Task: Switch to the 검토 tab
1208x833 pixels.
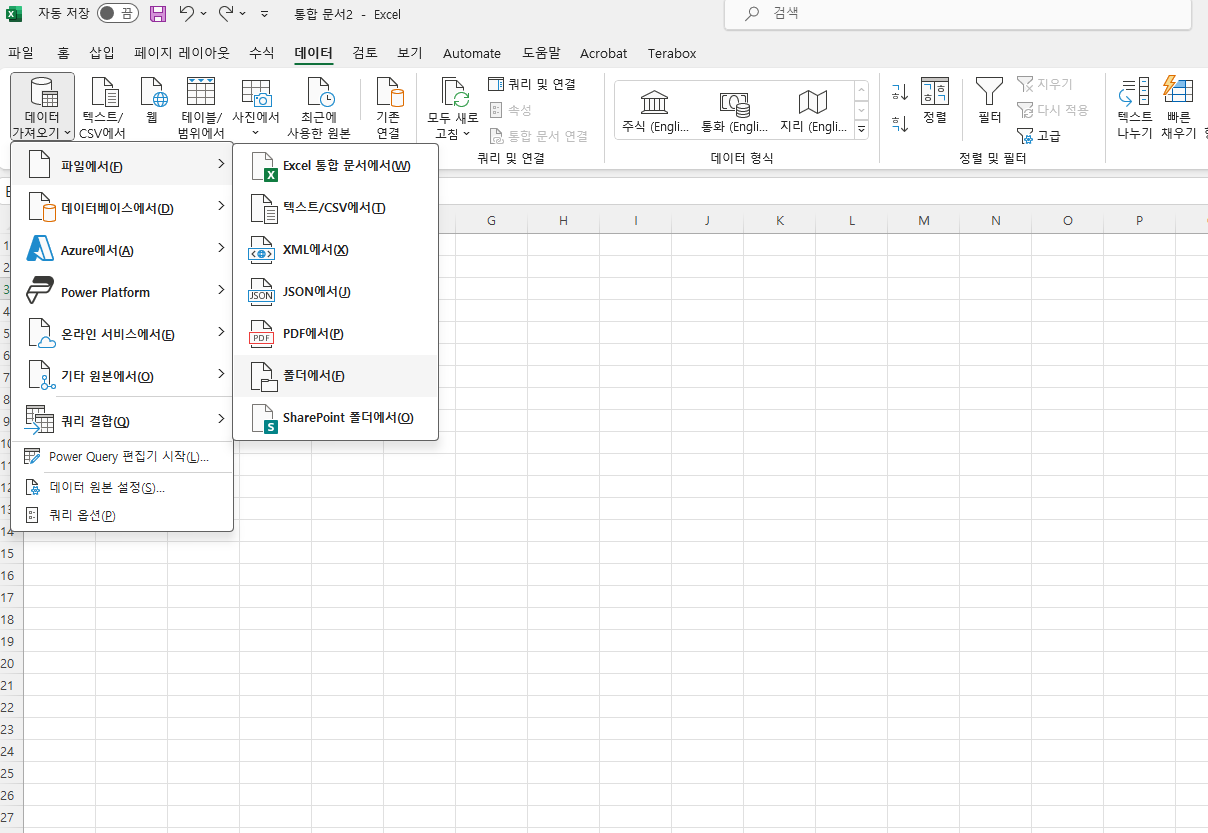Action: 365,53
